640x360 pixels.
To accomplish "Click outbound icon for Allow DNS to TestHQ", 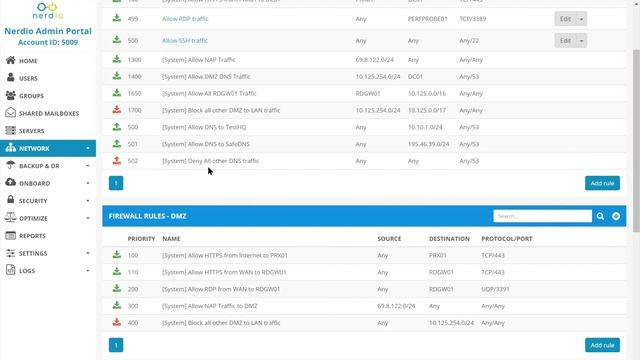I will pyautogui.click(x=117, y=127).
